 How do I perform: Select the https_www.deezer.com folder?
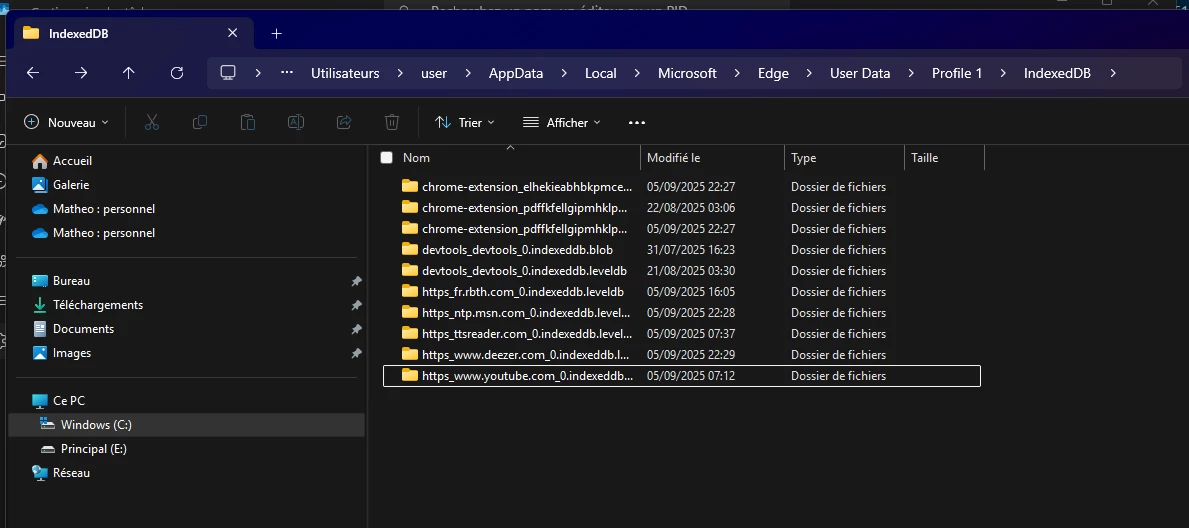[525, 355]
